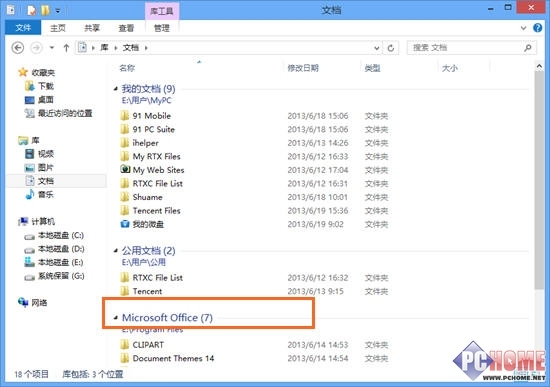The width and height of the screenshot is (550, 387).
Task: Switch to the 主页 ribbon tab
Action: tap(58, 28)
